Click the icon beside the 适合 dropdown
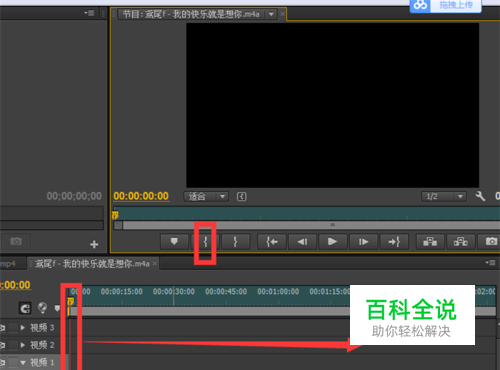500x370 pixels. click(x=241, y=196)
